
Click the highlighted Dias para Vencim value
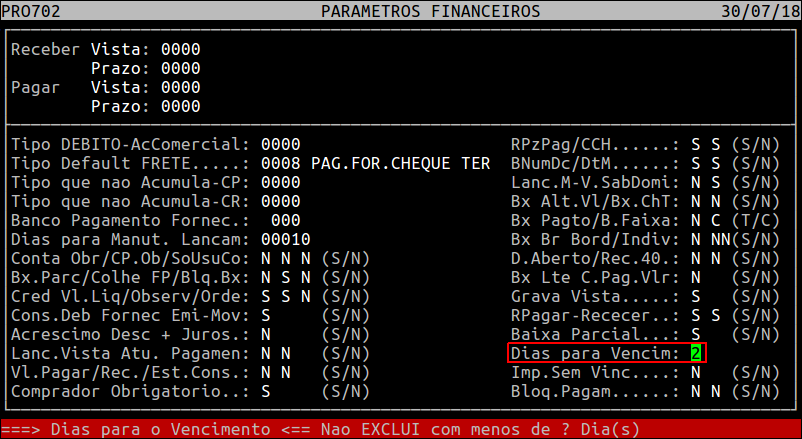click(x=696, y=353)
